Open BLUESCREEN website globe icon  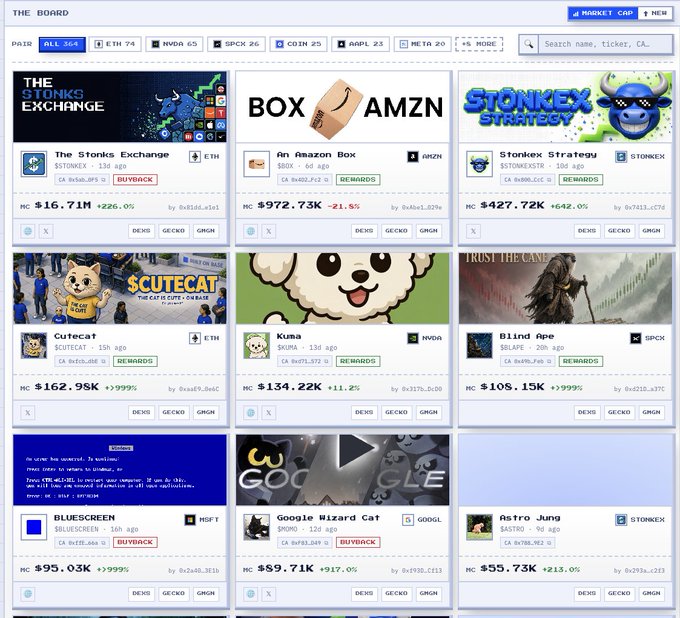28,593
